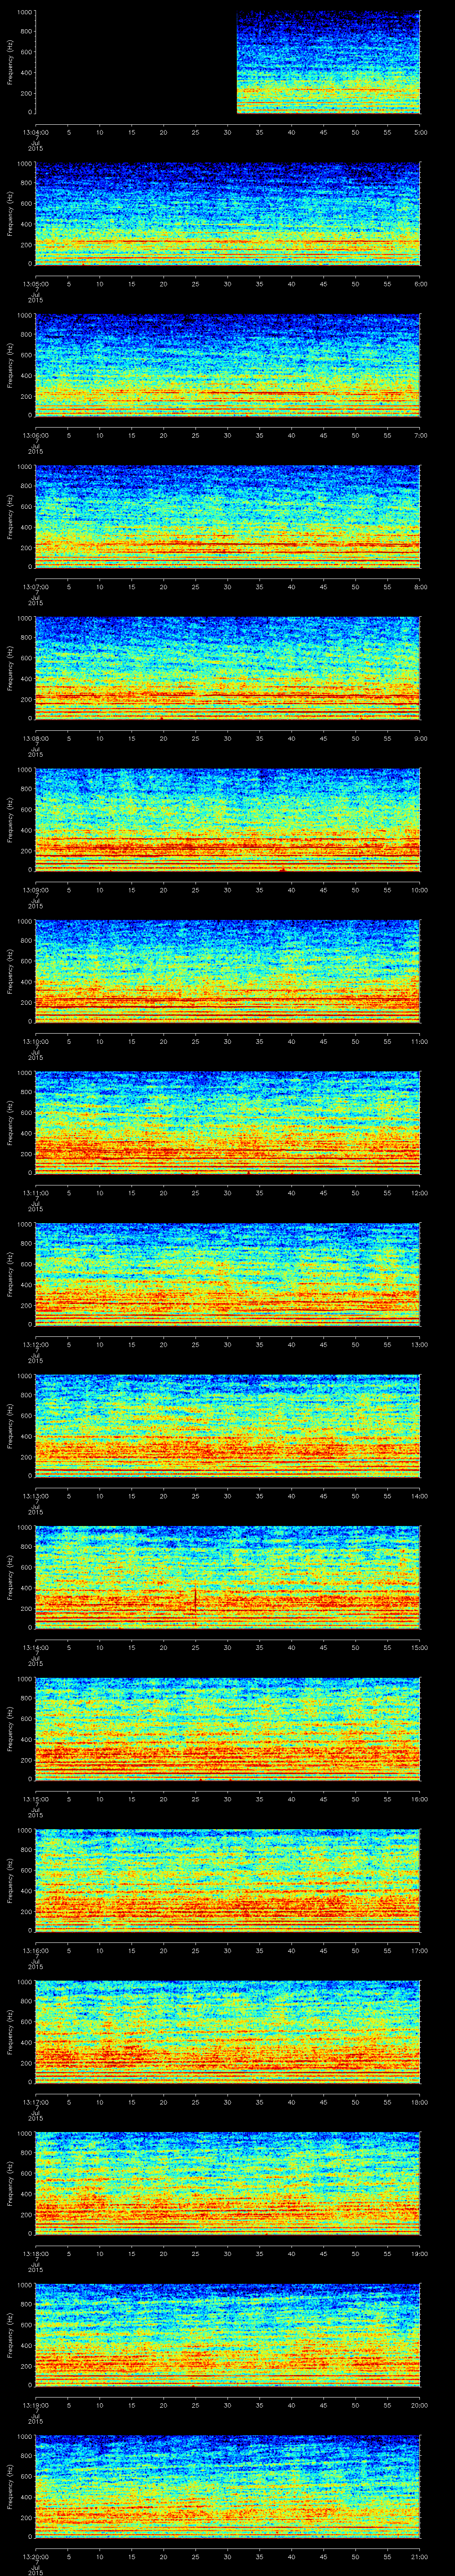455x2576 pixels.
Task: Open the spectrogram panel starting at 13:08:00
Action: [x=228, y=669]
